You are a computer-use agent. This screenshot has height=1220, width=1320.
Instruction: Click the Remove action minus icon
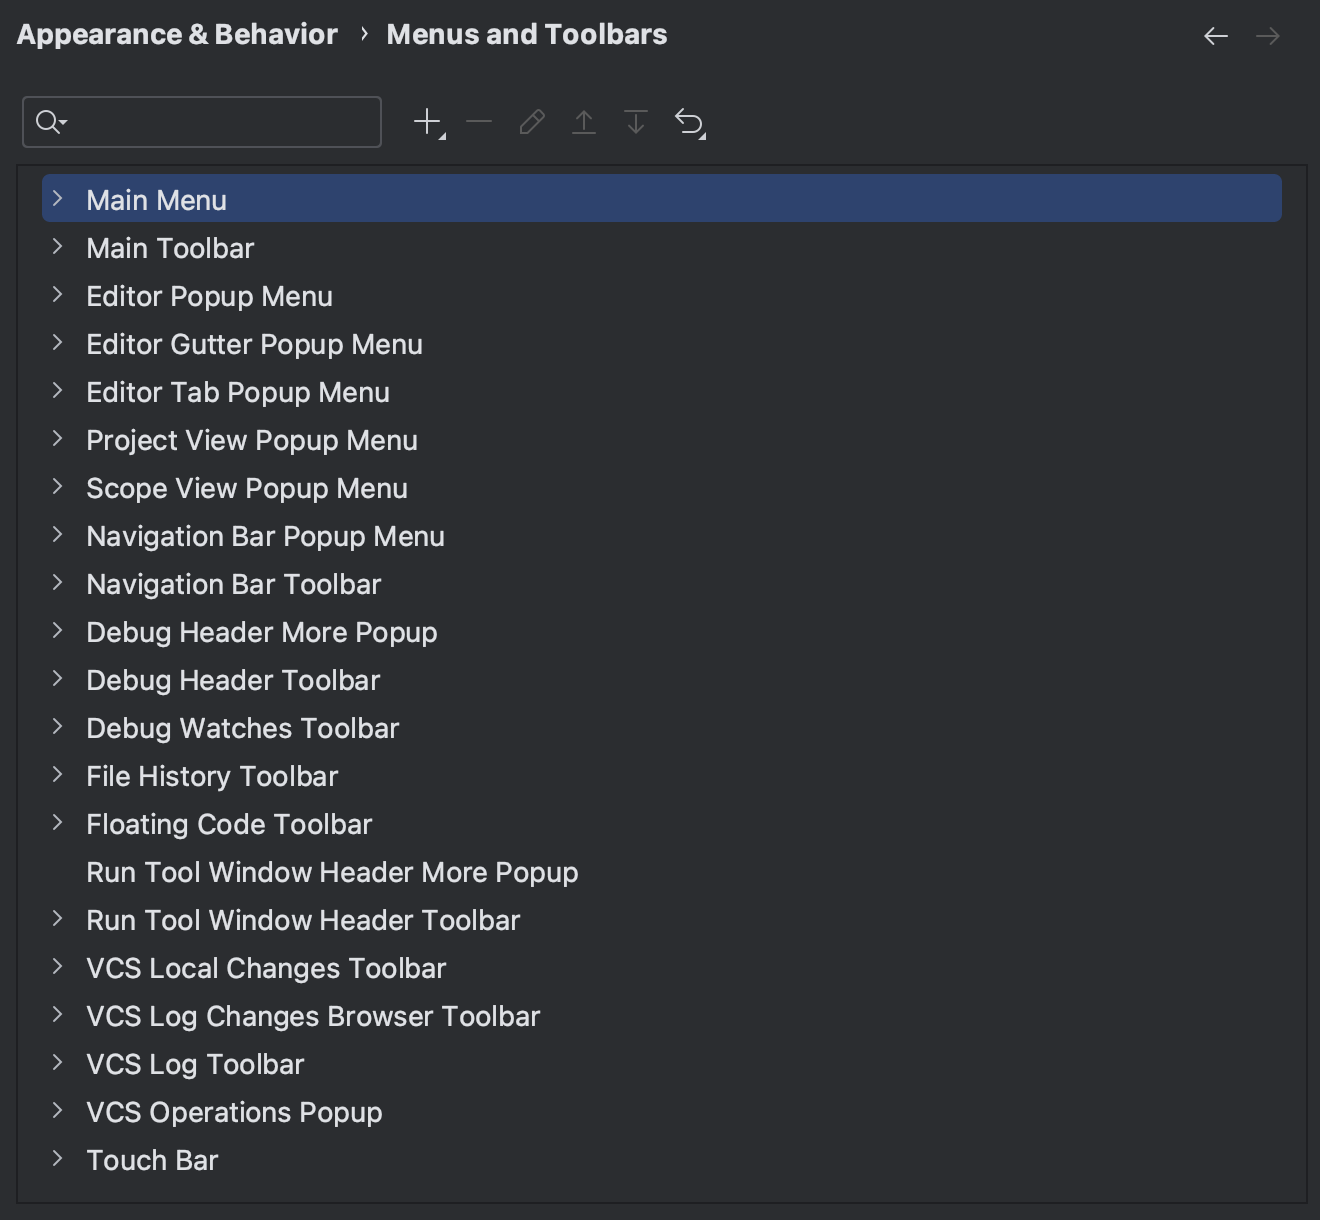click(478, 121)
